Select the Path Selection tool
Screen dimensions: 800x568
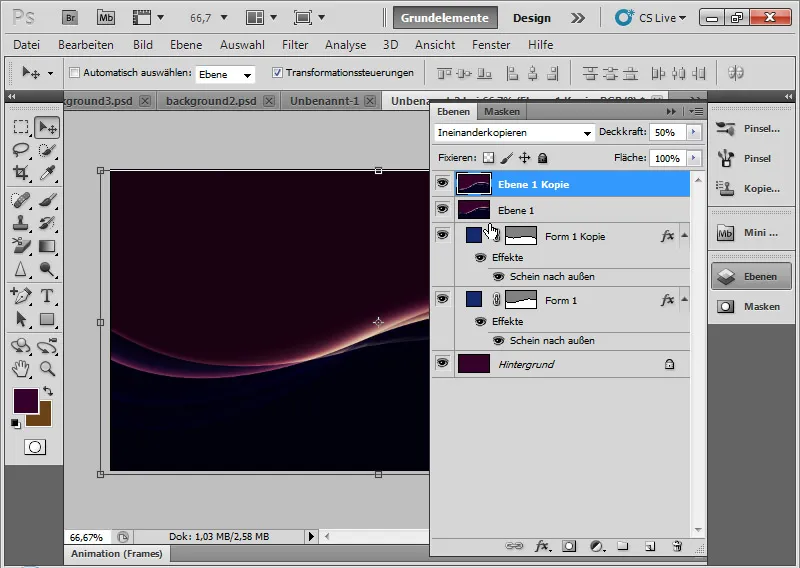point(21,319)
